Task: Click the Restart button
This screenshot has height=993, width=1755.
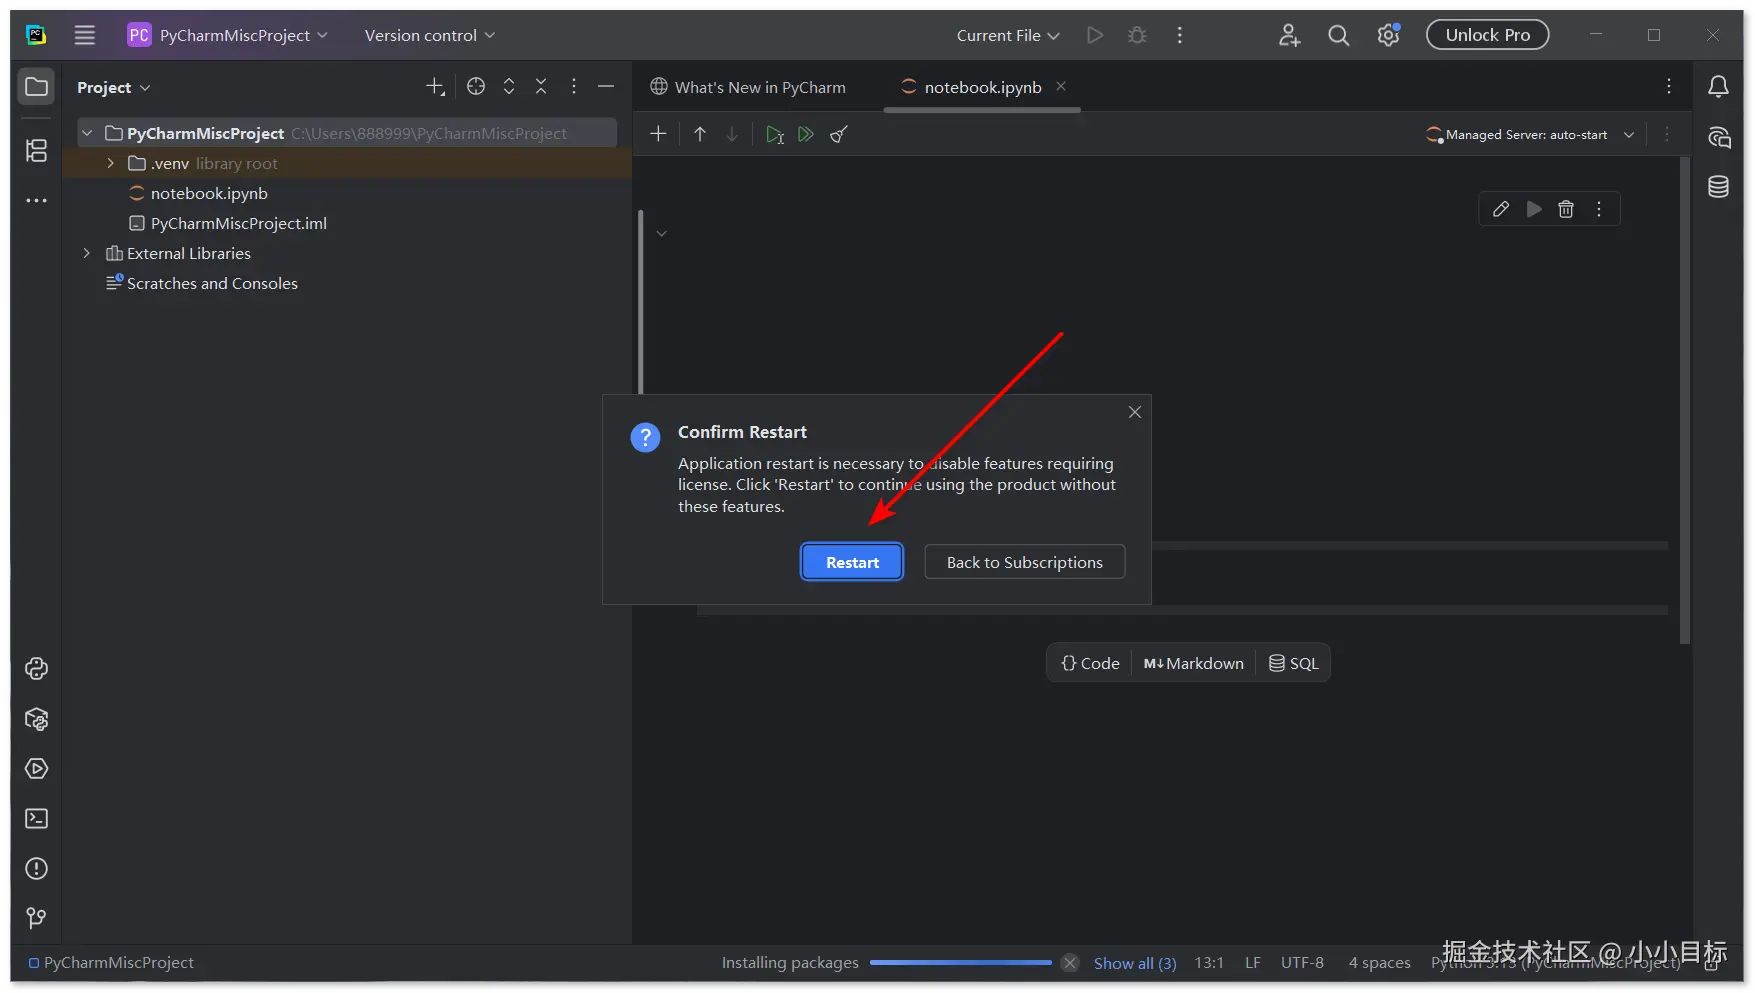Action: [x=852, y=562]
